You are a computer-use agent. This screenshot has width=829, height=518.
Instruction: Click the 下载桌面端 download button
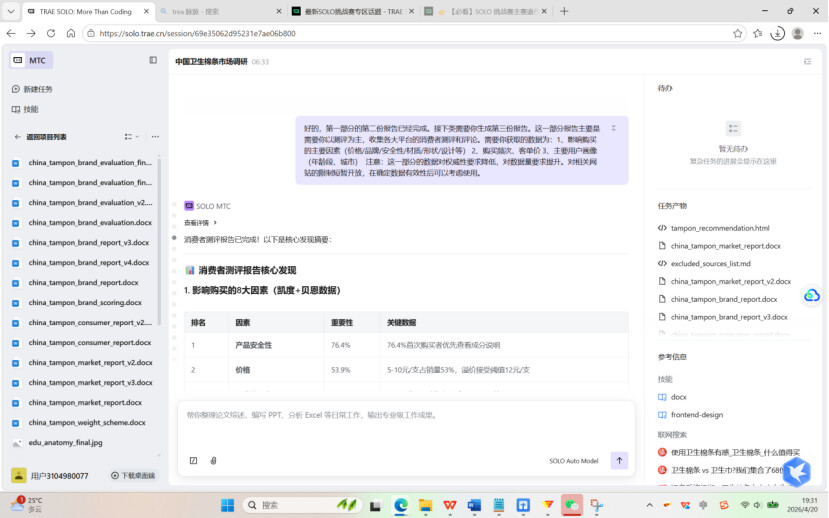click(133, 476)
